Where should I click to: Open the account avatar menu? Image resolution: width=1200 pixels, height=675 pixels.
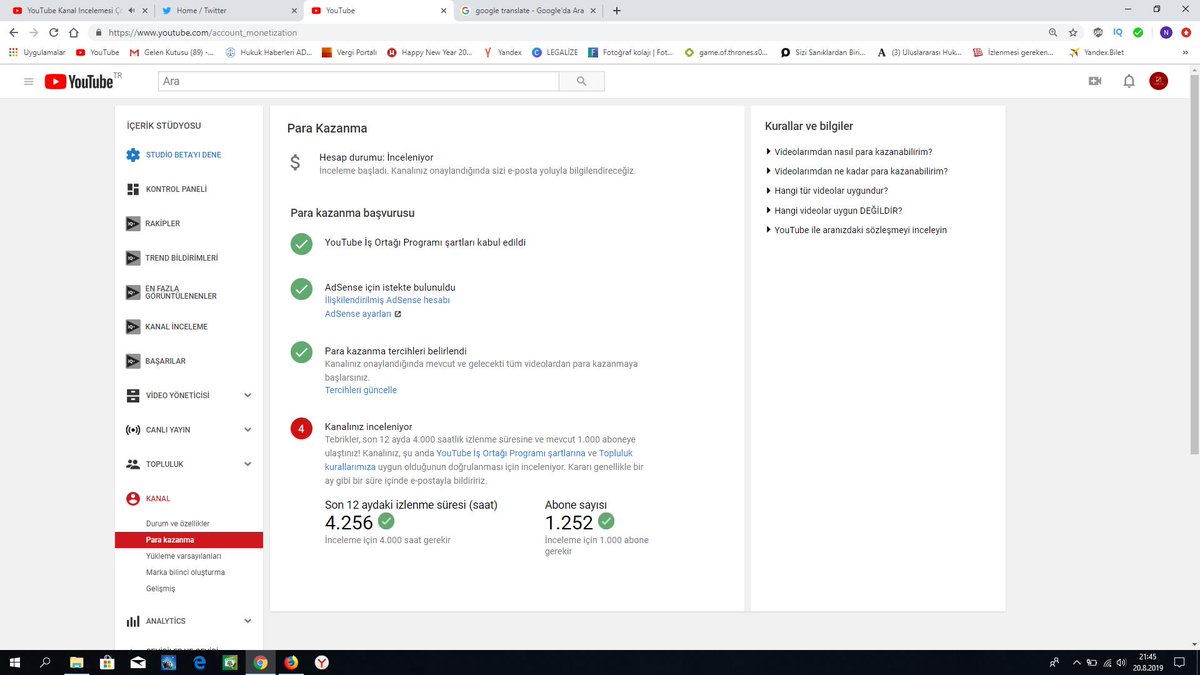(x=1158, y=81)
